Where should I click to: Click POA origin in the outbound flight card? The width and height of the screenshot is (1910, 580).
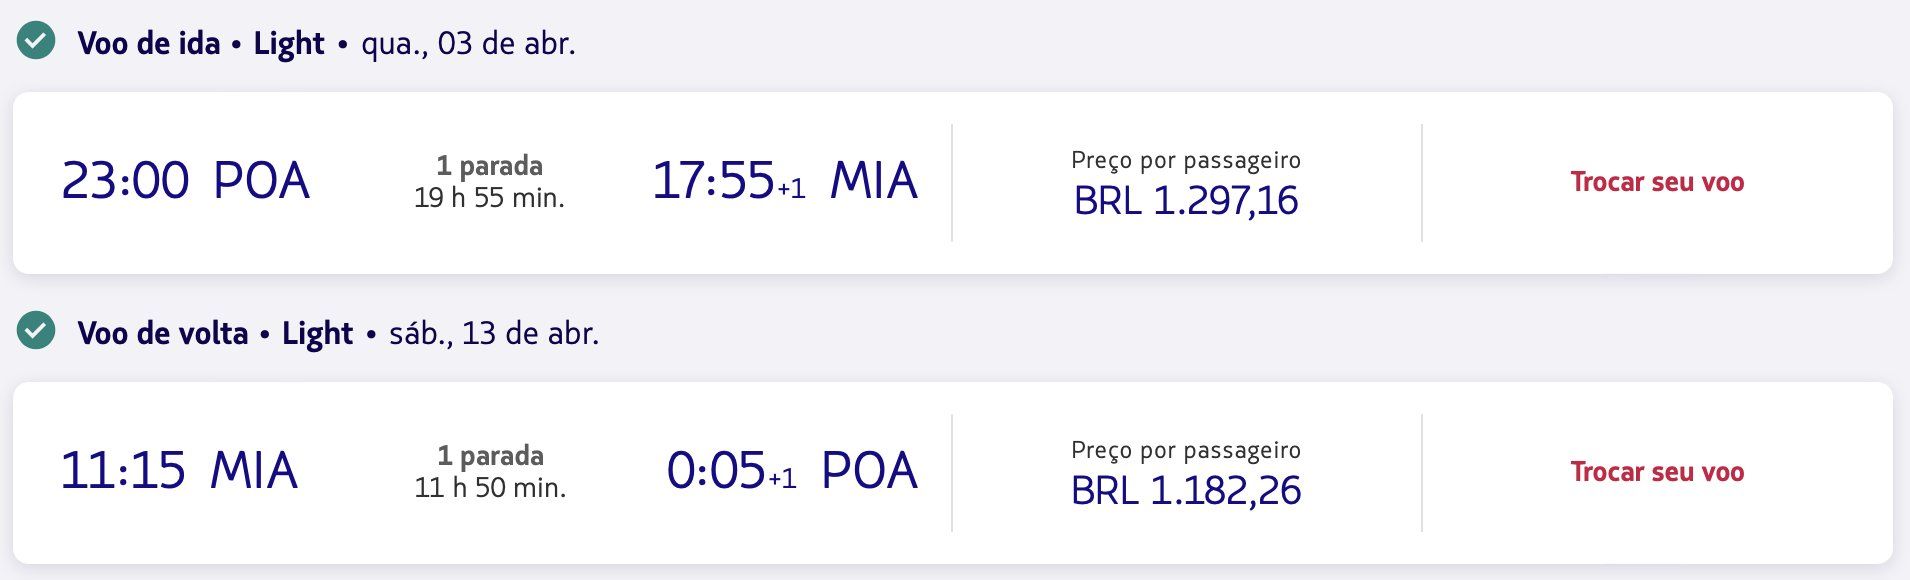262,181
